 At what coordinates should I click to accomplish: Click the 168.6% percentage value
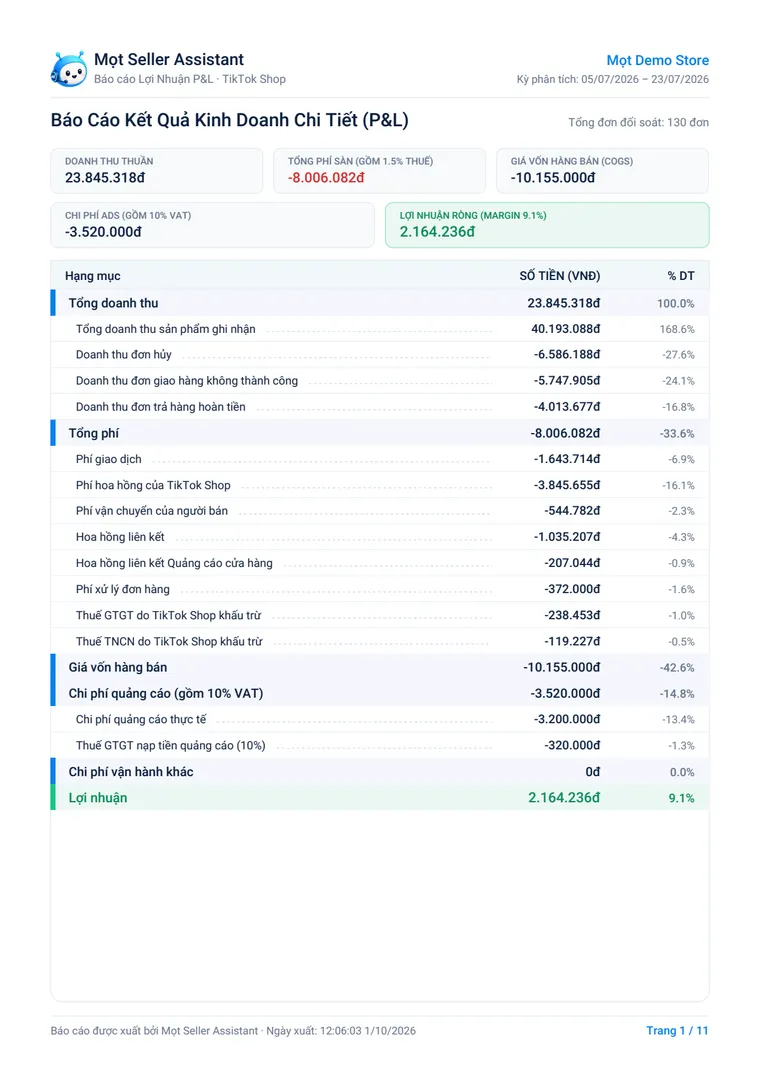pyautogui.click(x=677, y=329)
